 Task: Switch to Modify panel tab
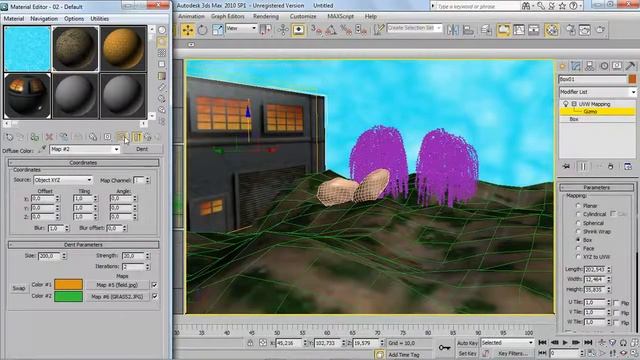coord(576,66)
